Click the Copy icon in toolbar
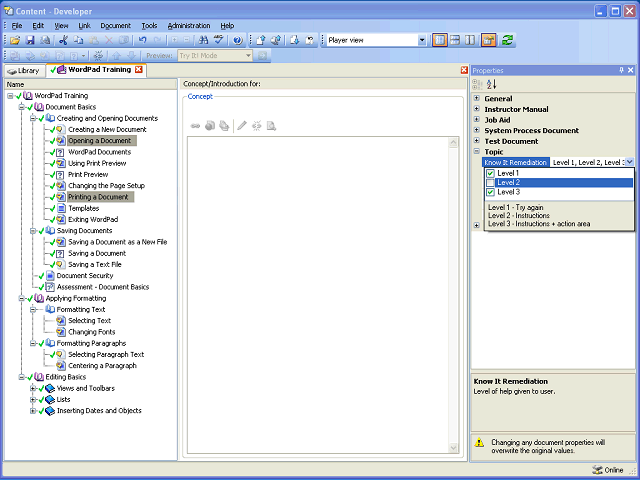The height and width of the screenshot is (480, 640). pos(78,40)
